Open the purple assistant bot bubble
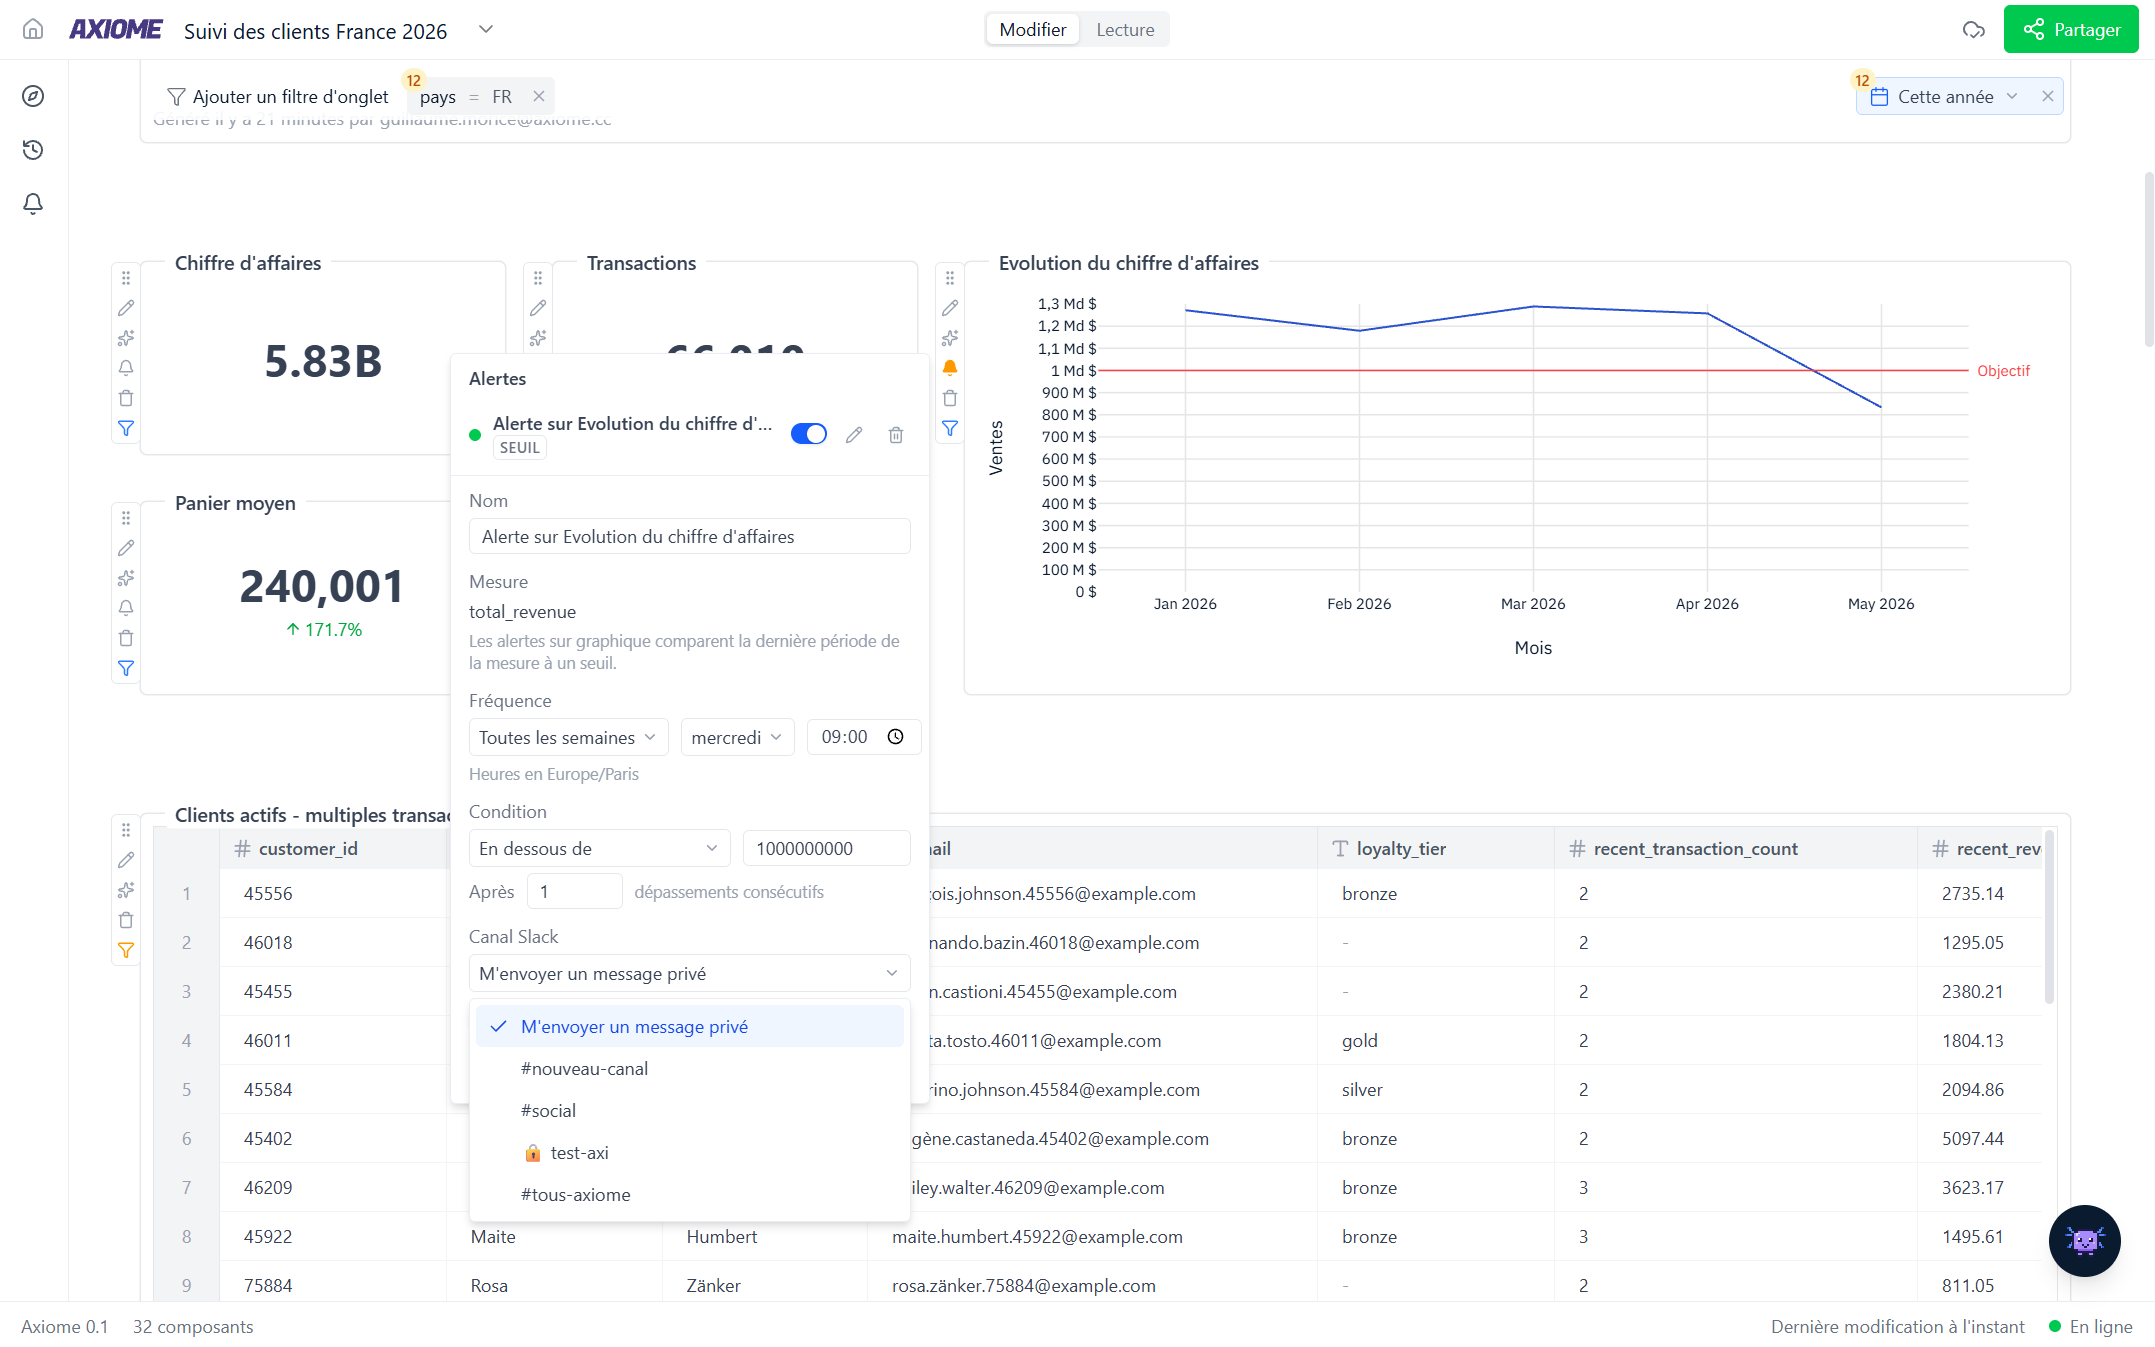Image resolution: width=2155 pixels, height=1347 pixels. tap(2084, 1240)
